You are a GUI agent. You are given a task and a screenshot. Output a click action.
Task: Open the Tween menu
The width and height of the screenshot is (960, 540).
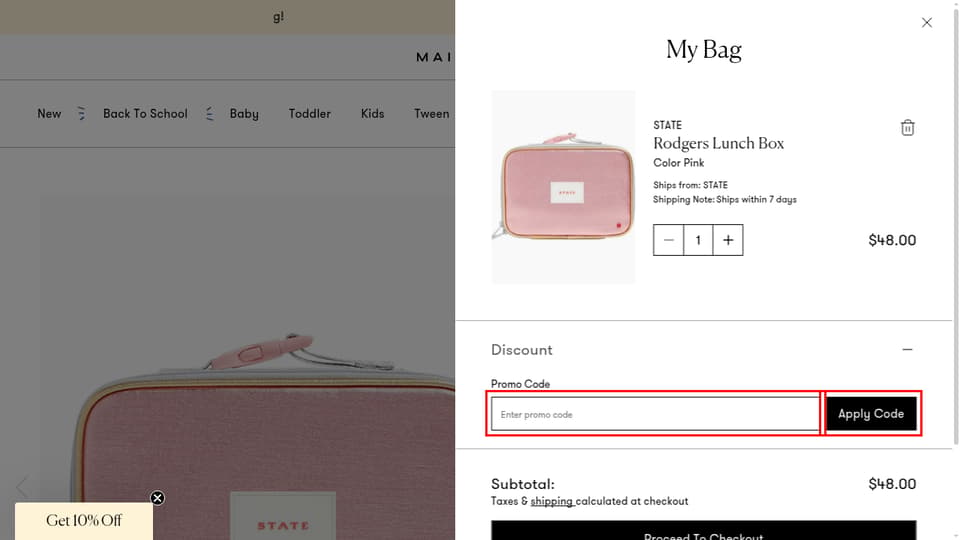coord(431,114)
